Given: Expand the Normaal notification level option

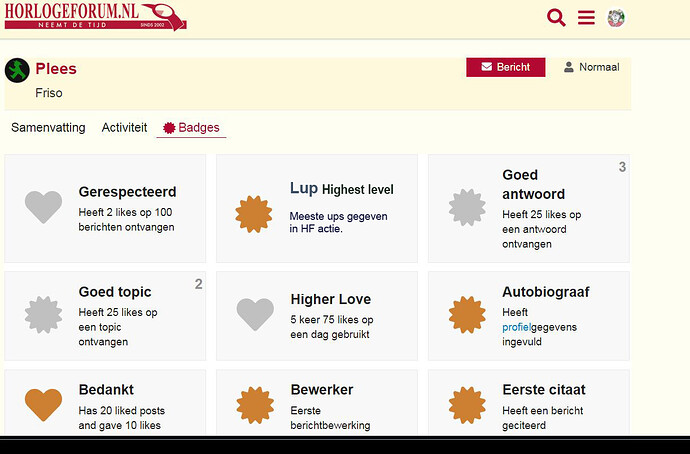Looking at the screenshot, I should [x=591, y=67].
